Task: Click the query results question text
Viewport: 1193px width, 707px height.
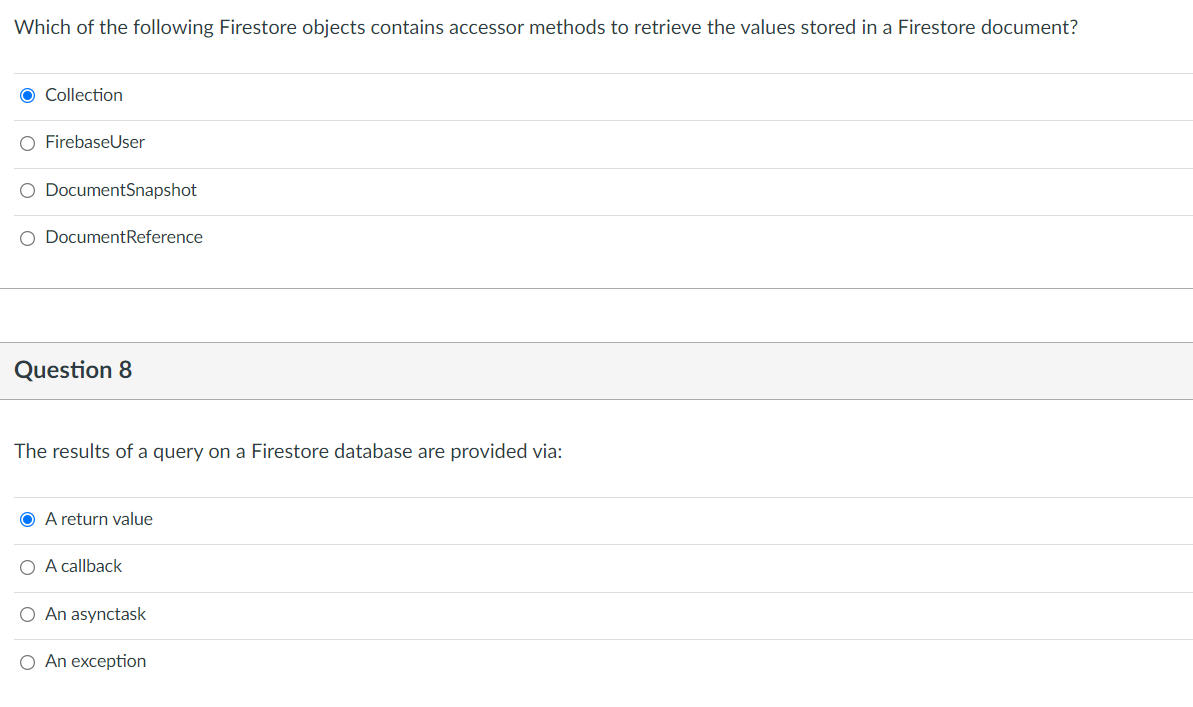Action: click(x=288, y=451)
